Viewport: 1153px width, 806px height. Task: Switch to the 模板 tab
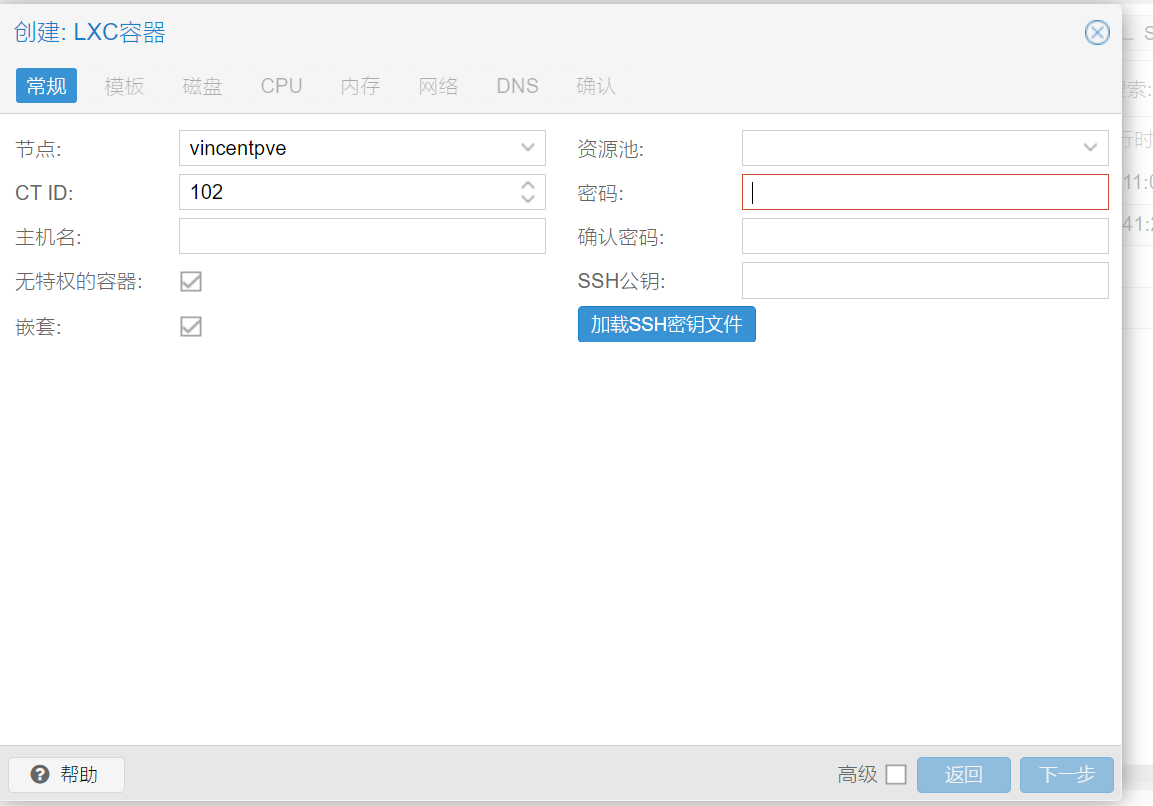(x=125, y=86)
